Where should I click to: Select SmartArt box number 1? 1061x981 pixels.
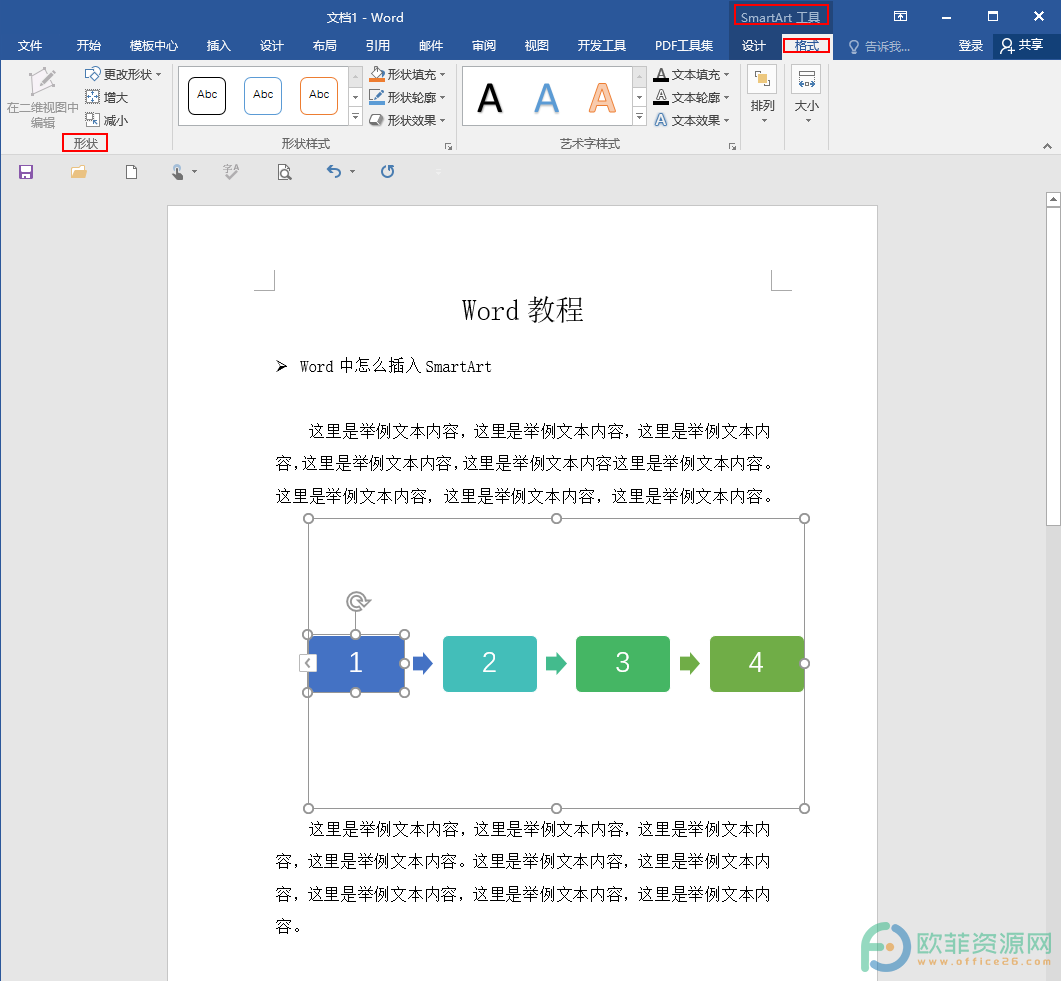tap(356, 663)
